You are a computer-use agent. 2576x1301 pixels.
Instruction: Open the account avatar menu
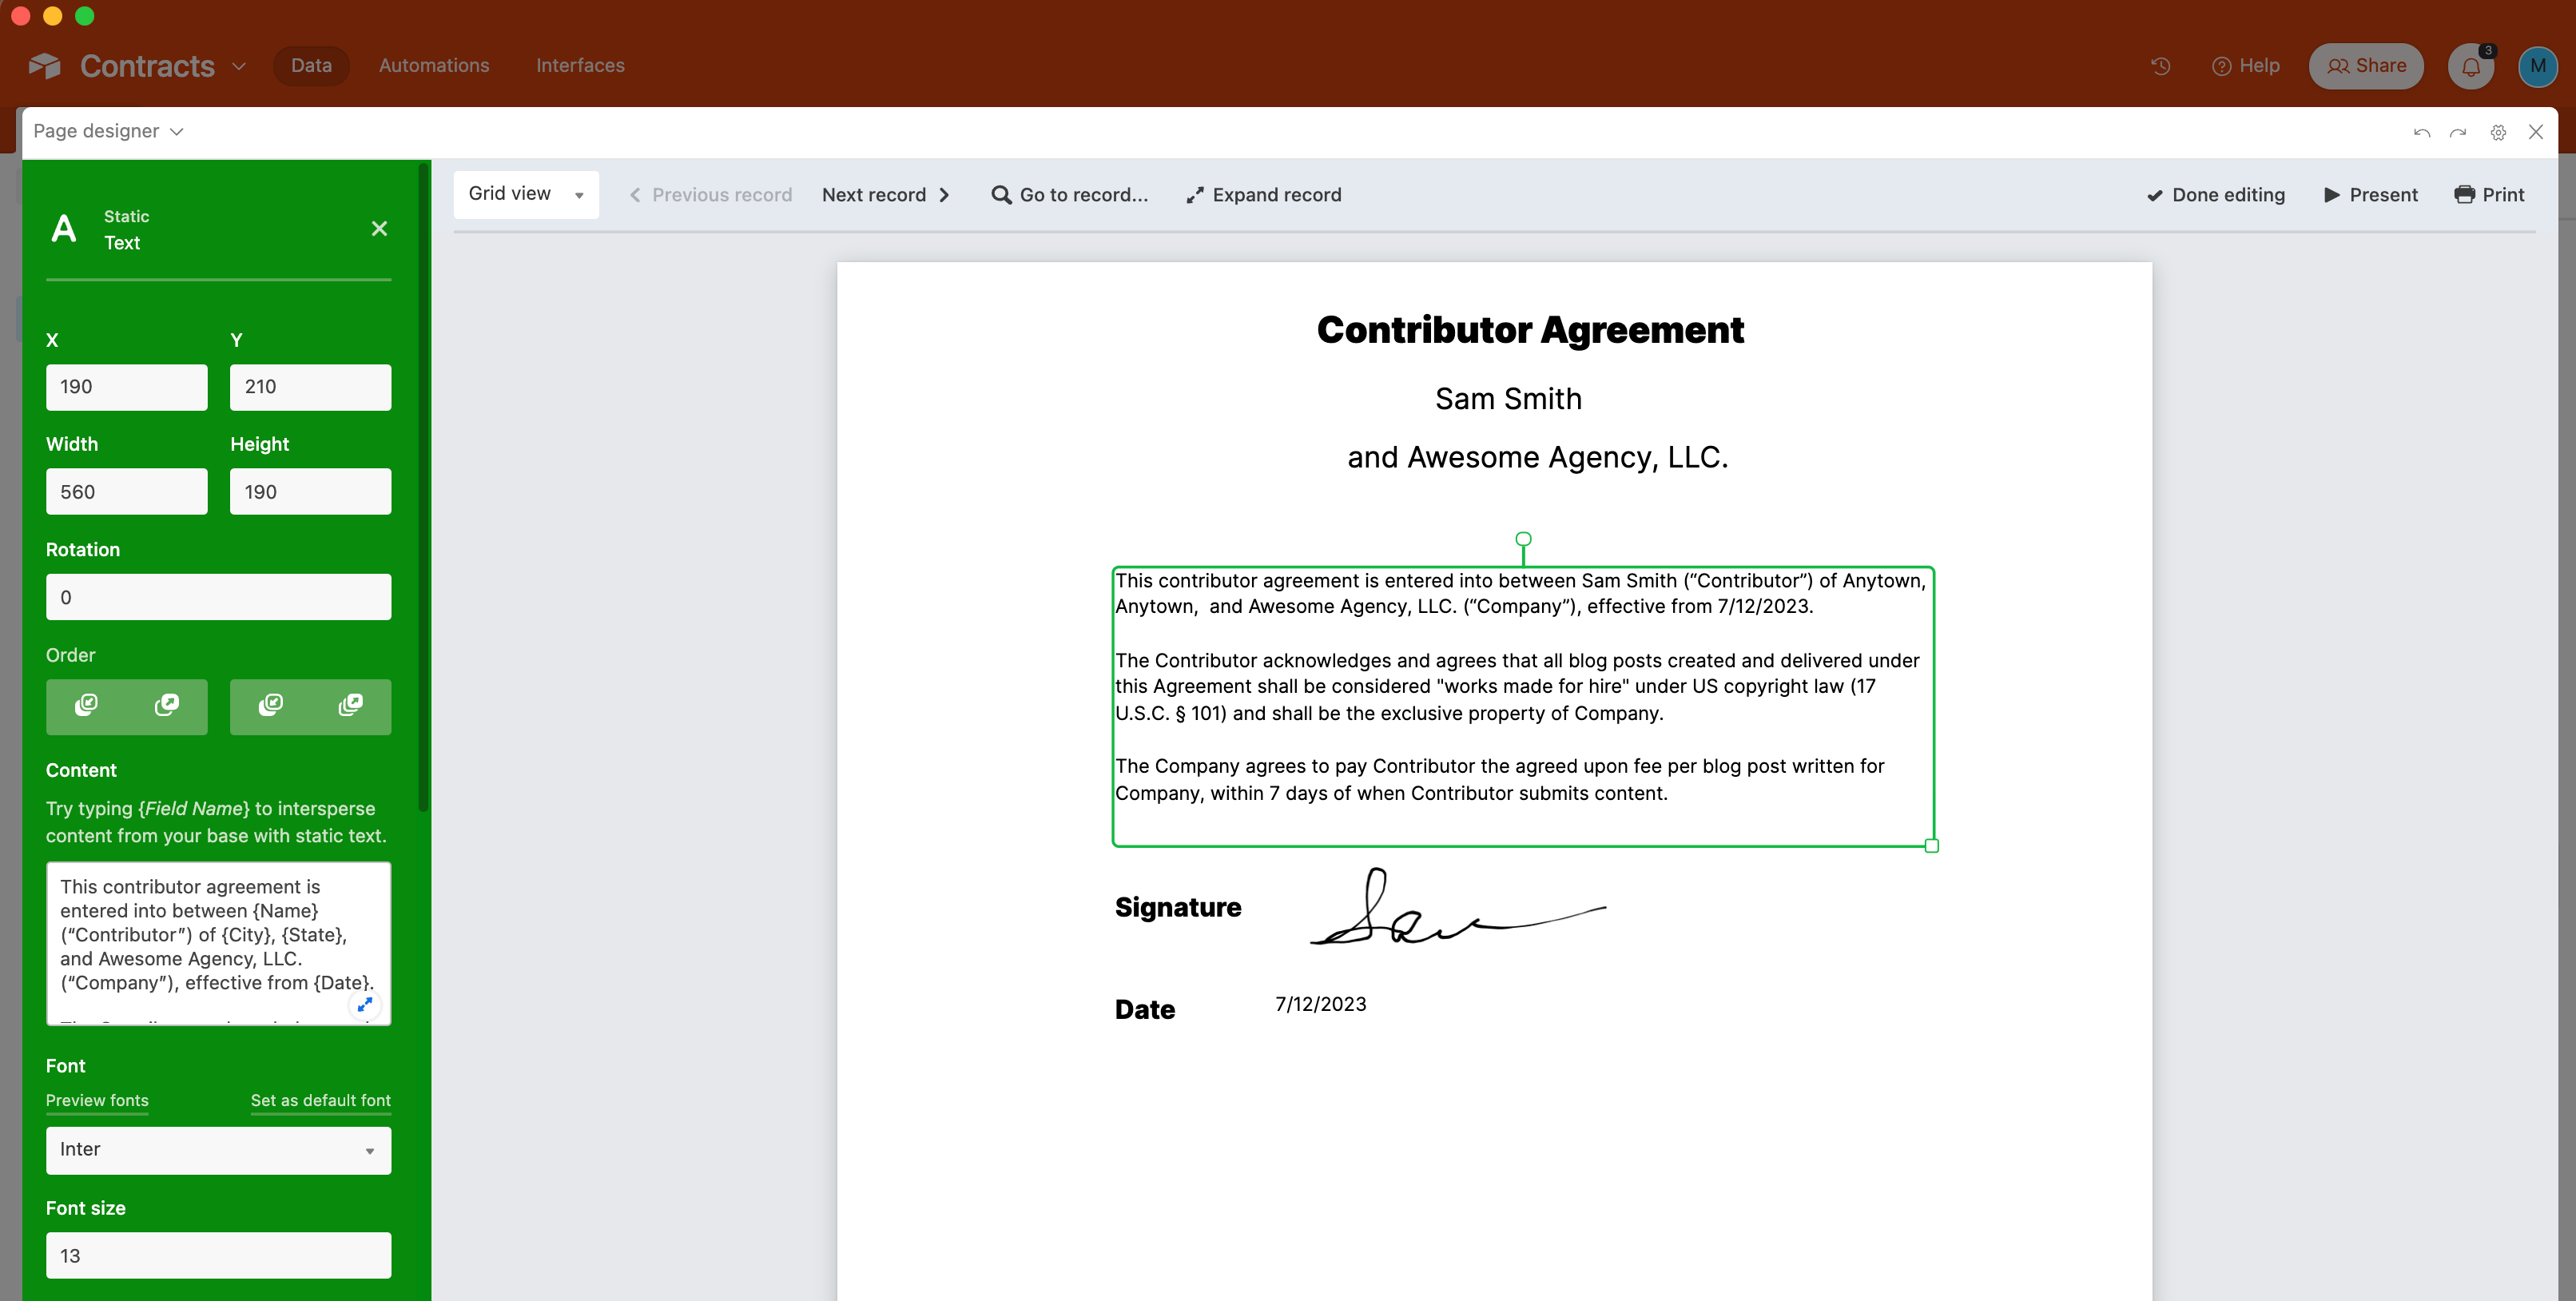click(2538, 66)
